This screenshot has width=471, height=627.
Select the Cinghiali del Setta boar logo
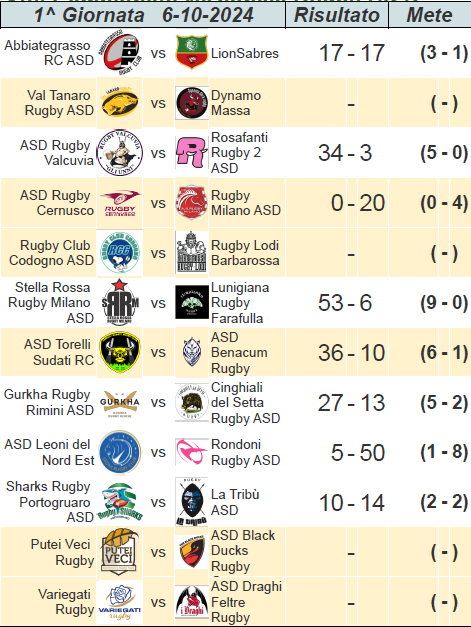[192, 402]
